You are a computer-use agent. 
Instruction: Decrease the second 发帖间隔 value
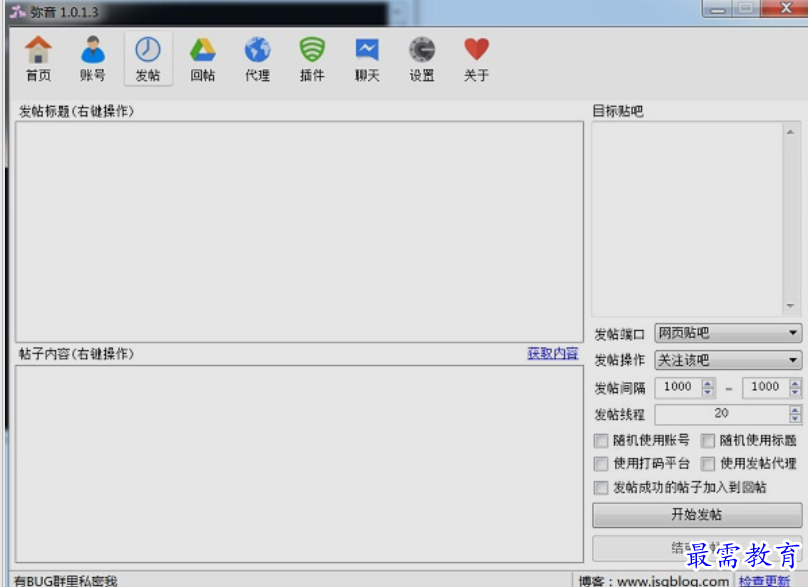coord(795,392)
